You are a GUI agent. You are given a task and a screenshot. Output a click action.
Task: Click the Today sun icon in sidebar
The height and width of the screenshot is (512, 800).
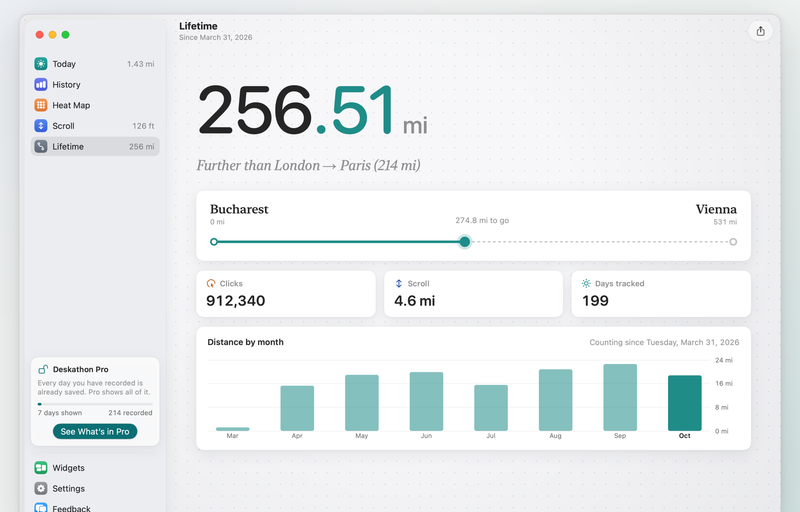(41, 64)
